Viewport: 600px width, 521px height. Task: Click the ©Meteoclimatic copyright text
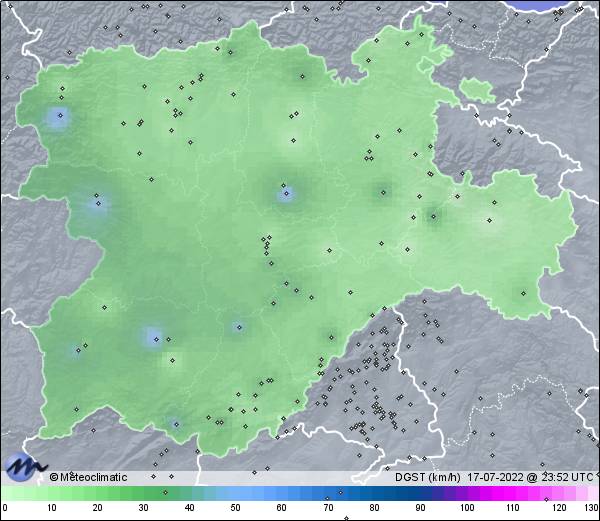pos(88,477)
